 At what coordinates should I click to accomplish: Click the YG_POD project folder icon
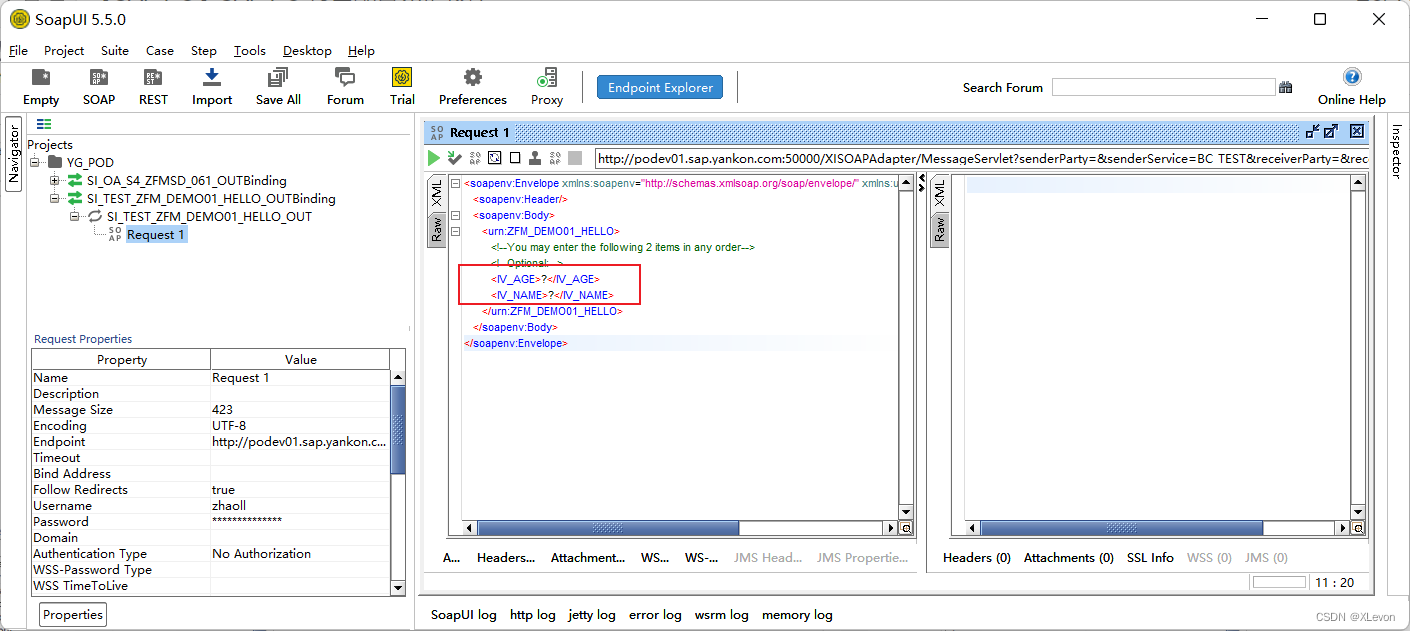54,162
